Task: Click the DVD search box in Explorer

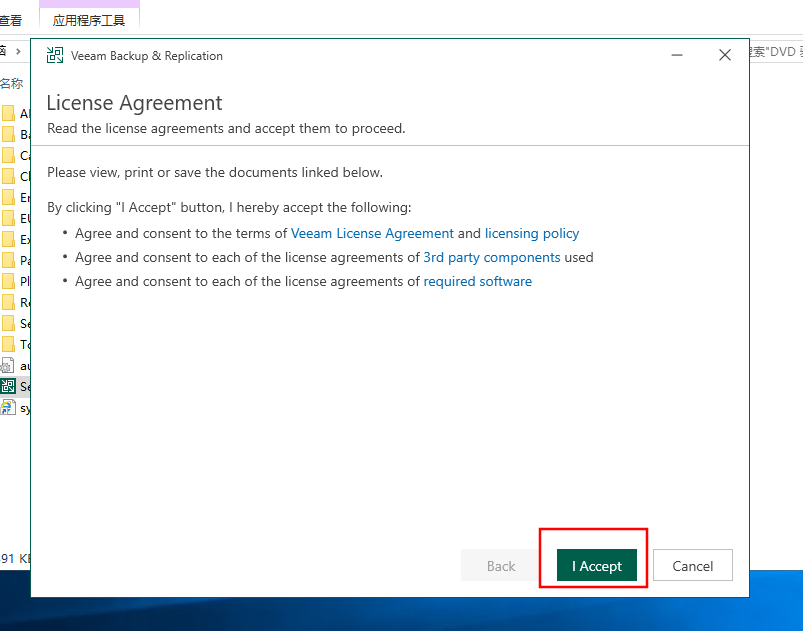Action: (776, 51)
